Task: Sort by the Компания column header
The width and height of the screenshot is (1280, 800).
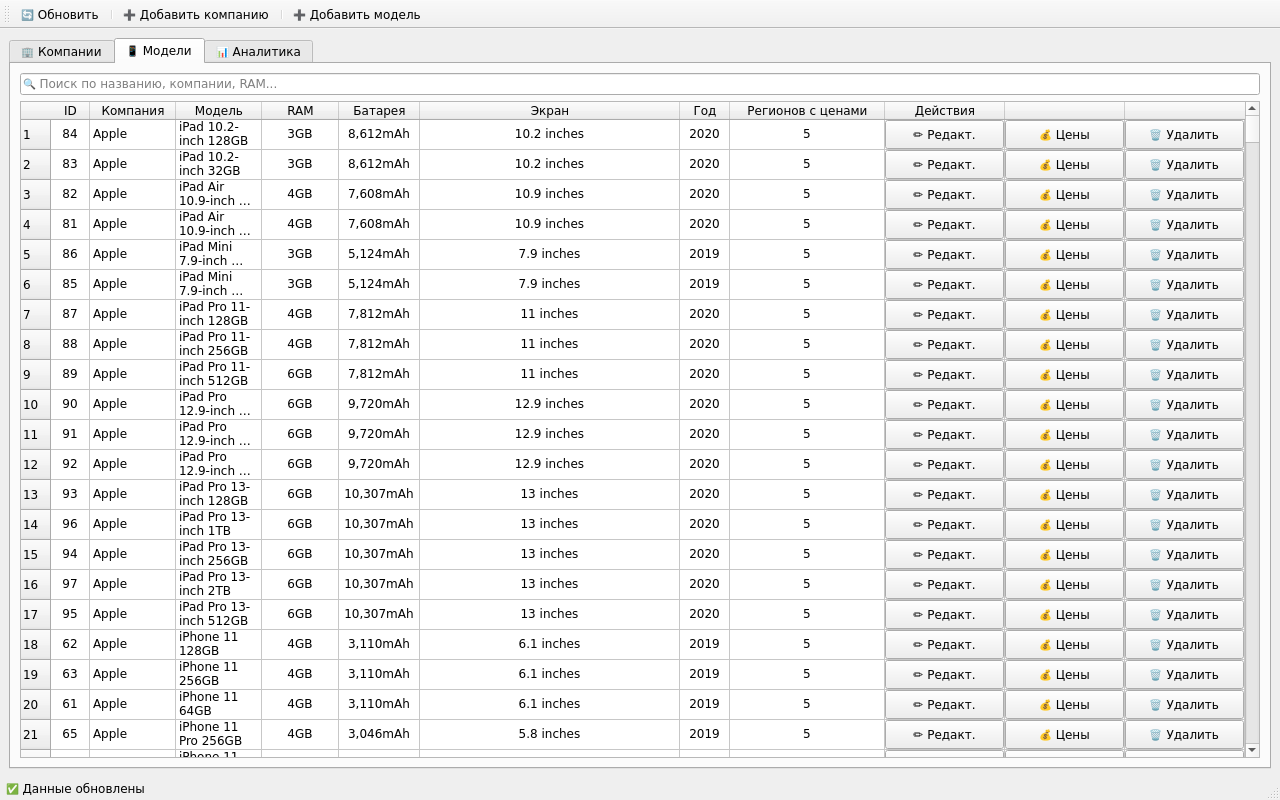Action: pos(133,111)
